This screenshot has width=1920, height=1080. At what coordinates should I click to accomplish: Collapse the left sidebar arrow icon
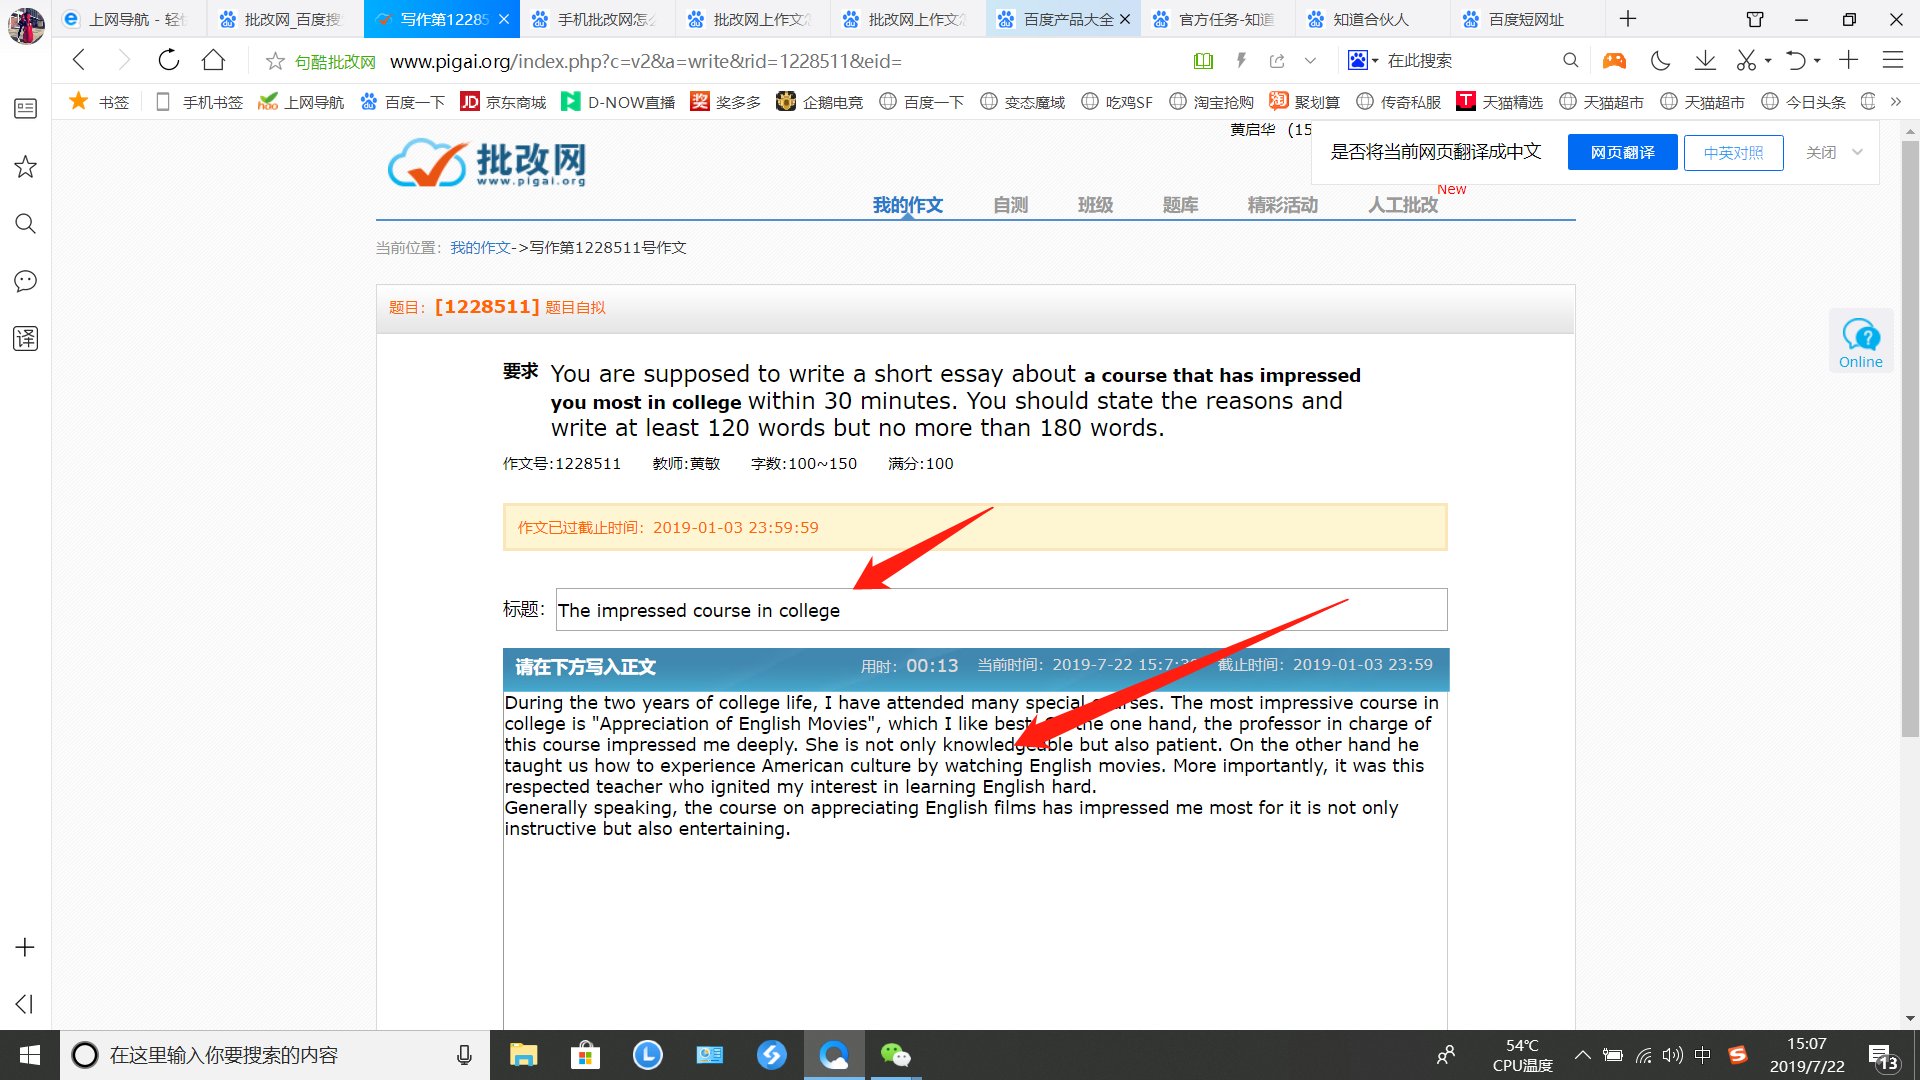click(25, 1004)
